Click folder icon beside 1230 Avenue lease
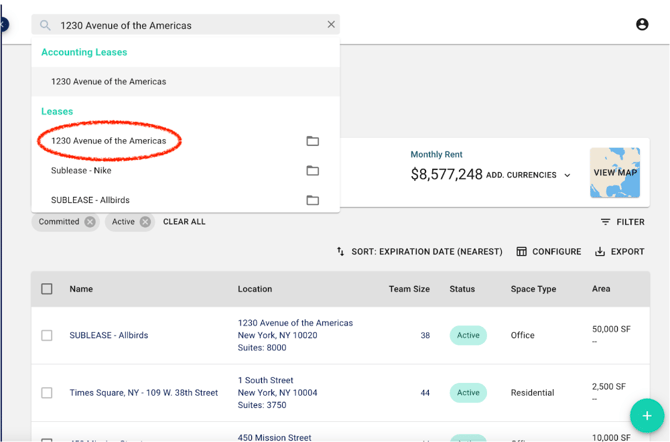Screen dimensions: 670x442 312,141
